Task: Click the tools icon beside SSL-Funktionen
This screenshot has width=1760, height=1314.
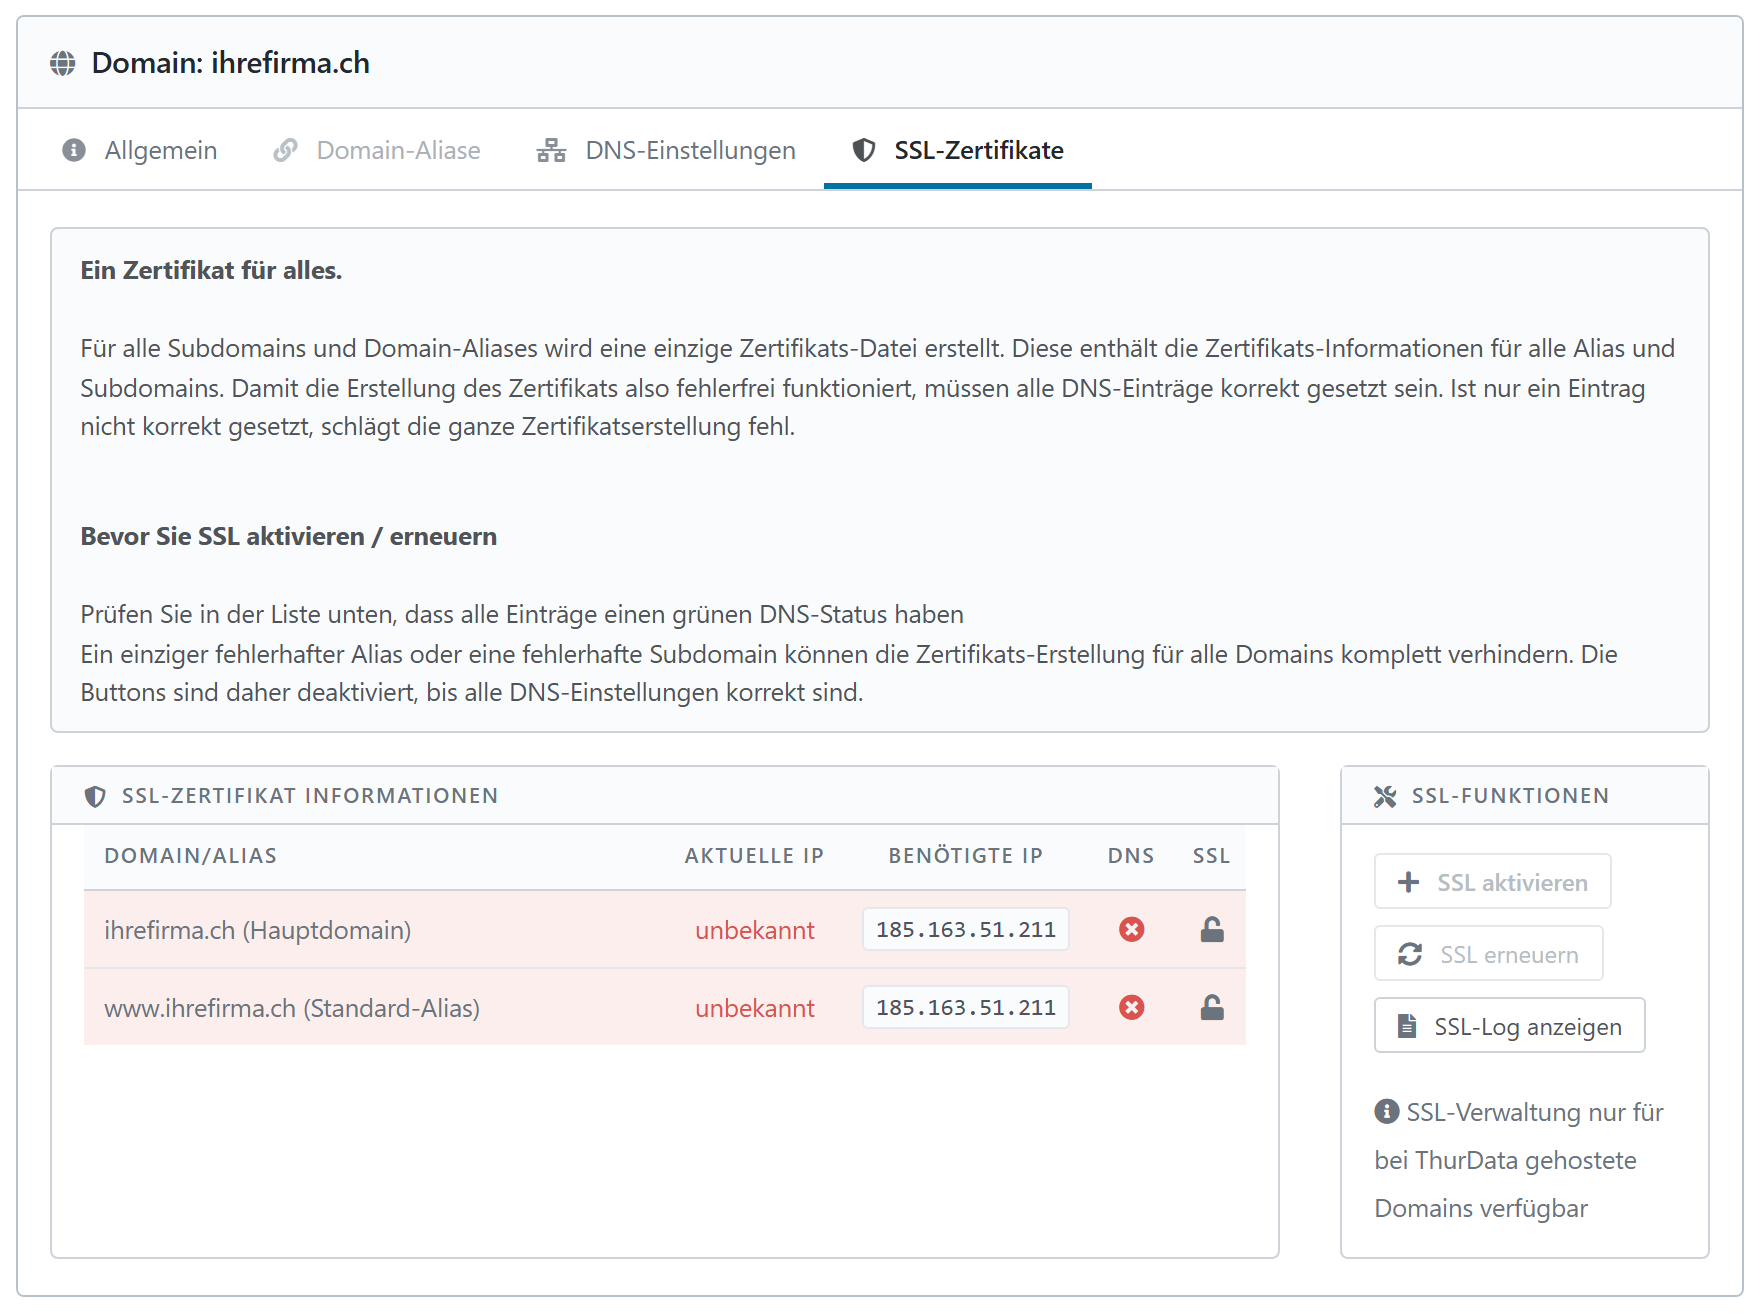Action: [1385, 796]
